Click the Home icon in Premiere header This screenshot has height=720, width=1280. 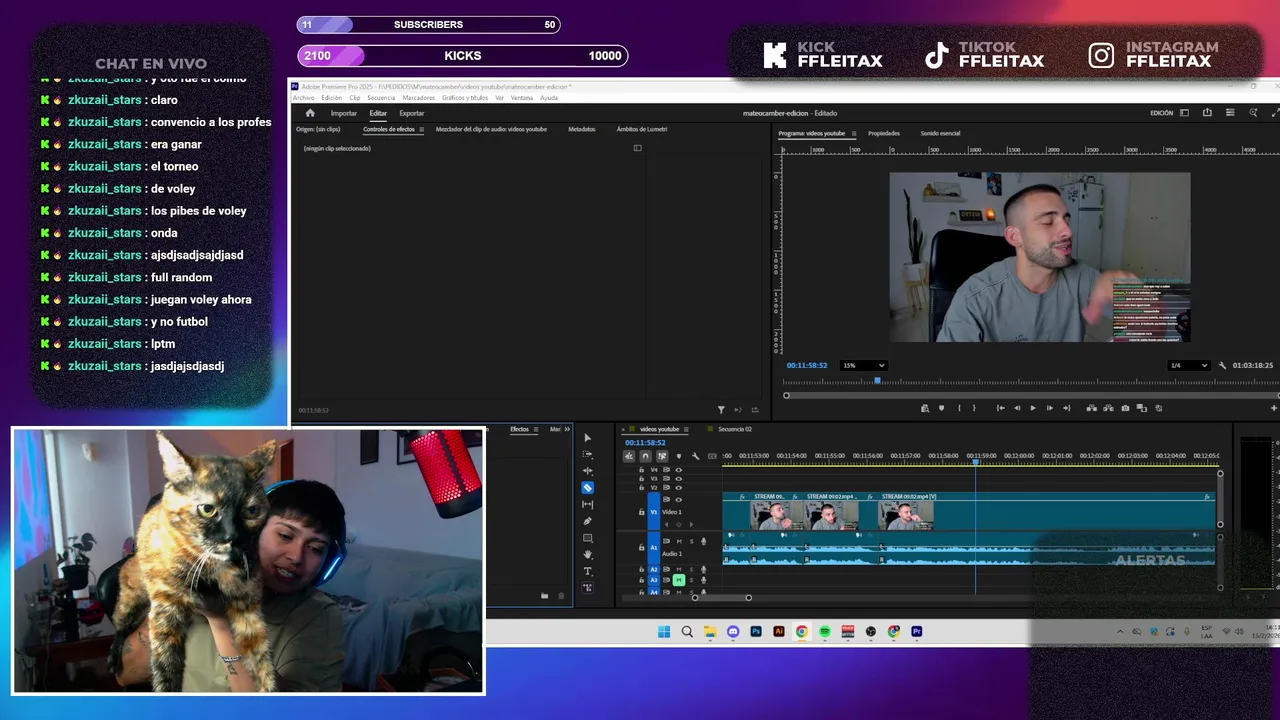click(x=310, y=113)
